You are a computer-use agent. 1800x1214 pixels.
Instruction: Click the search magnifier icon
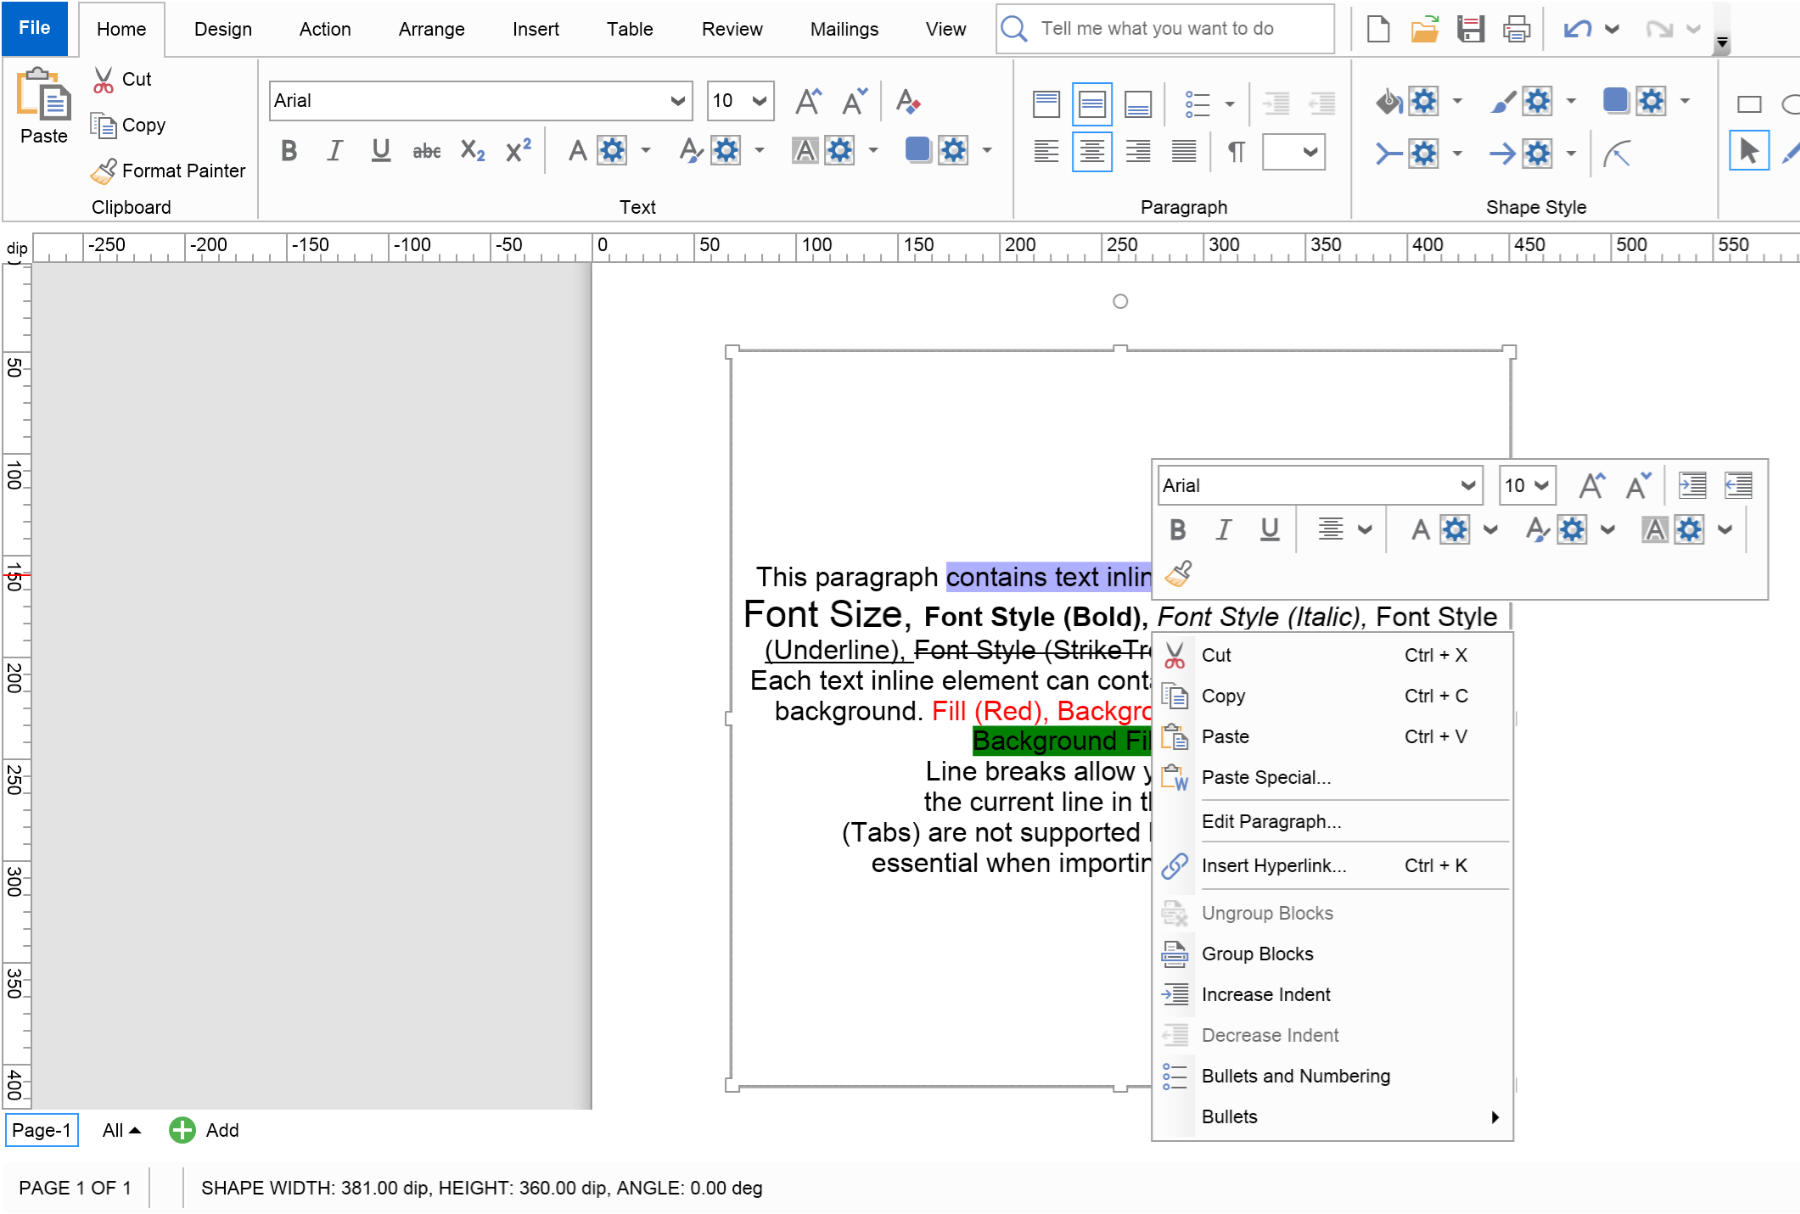click(x=1014, y=28)
